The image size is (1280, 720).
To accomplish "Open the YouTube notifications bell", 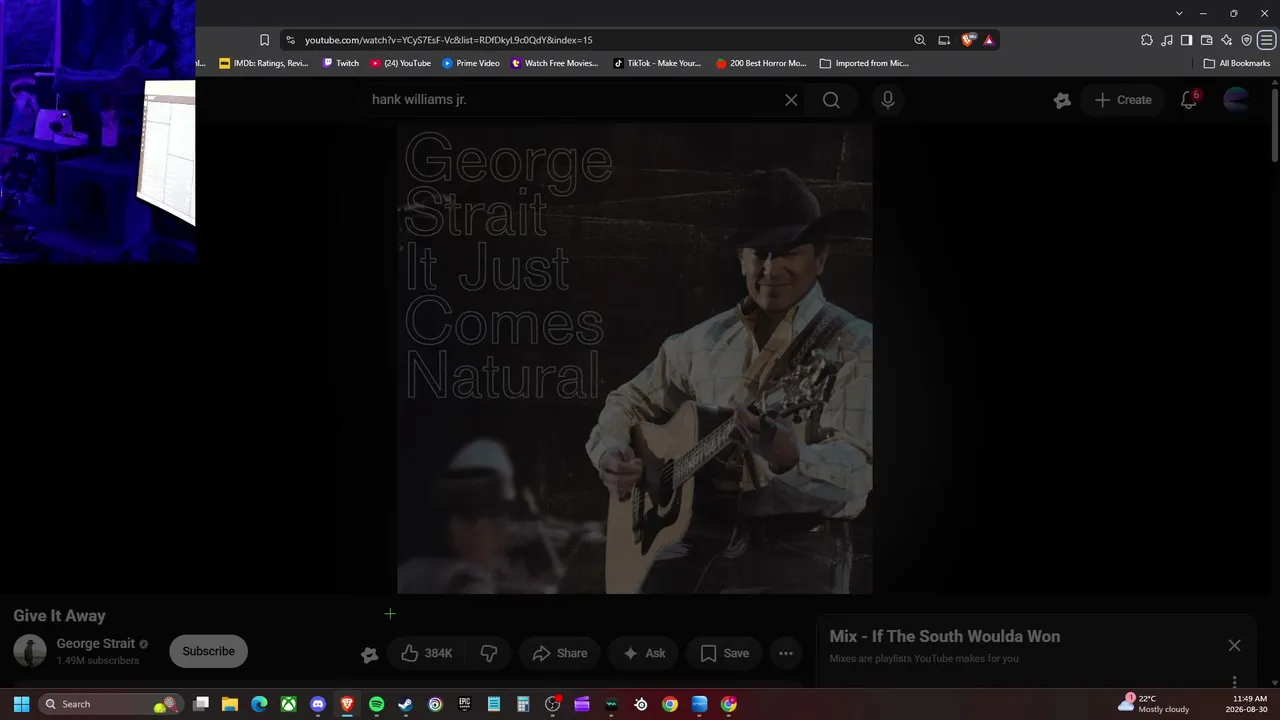I will pos(1189,100).
